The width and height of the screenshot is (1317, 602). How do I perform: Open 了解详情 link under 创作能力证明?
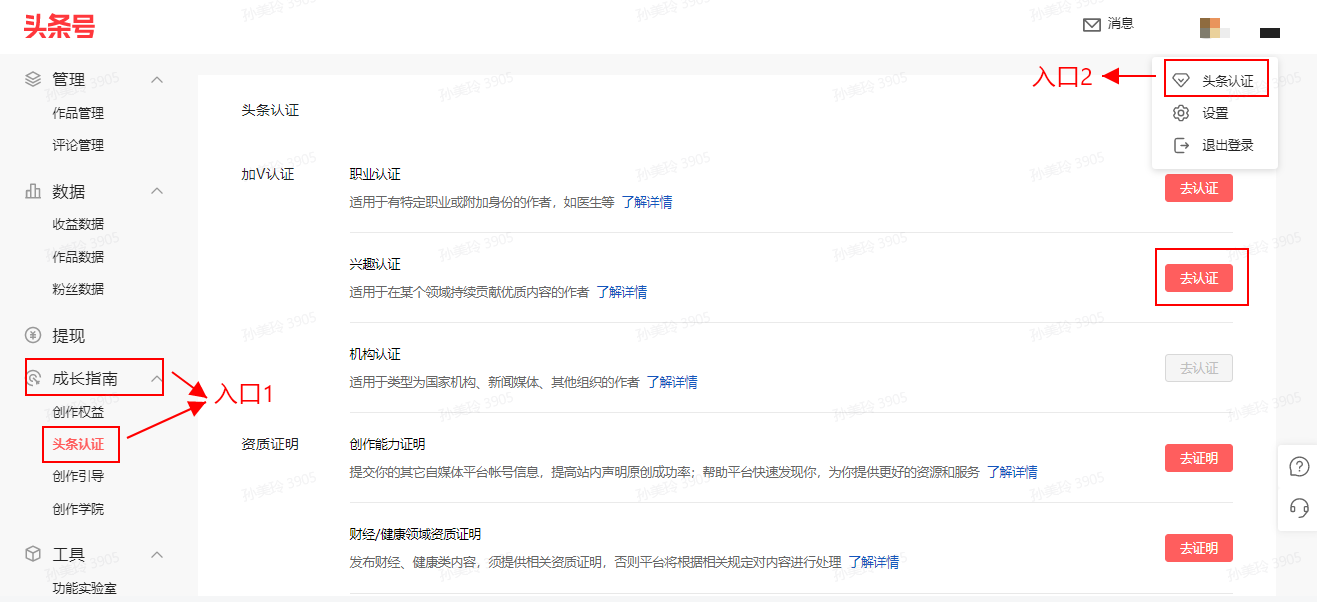[1012, 472]
